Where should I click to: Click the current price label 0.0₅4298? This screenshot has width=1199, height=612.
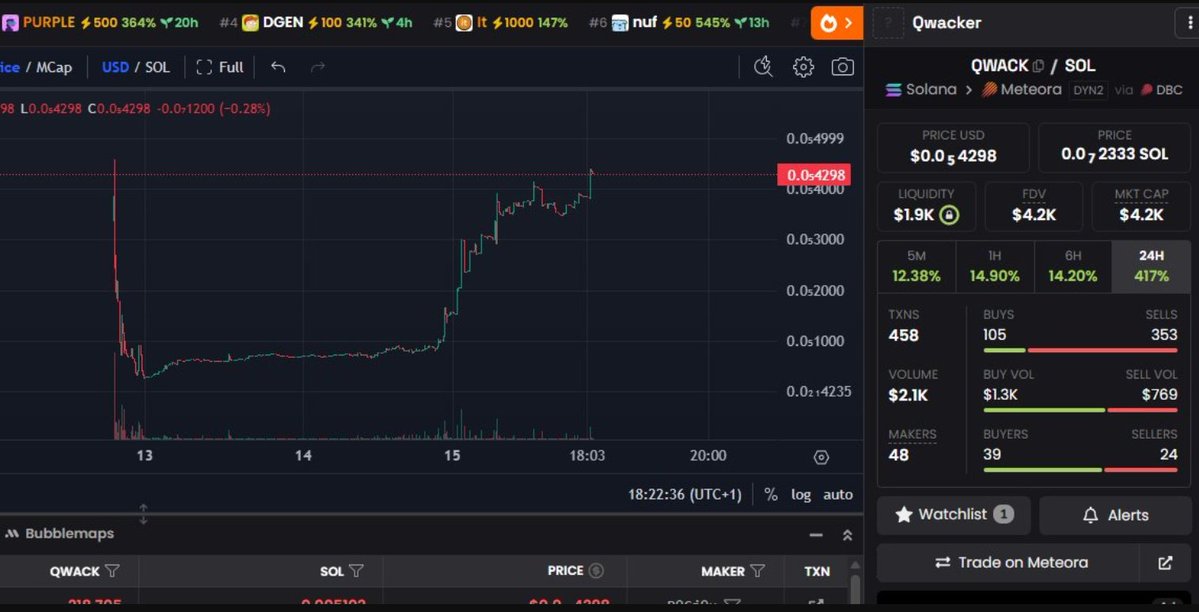tap(814, 175)
